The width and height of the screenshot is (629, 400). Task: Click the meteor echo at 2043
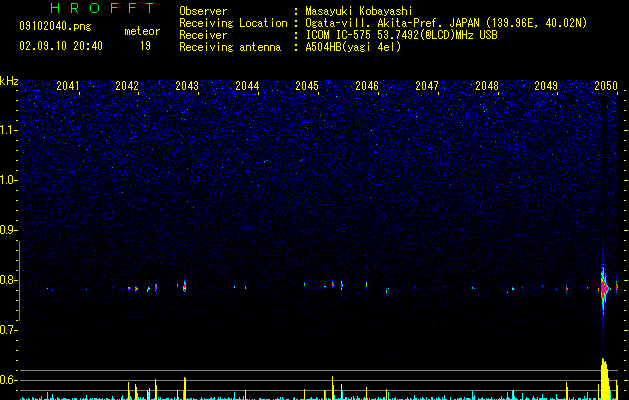tap(185, 286)
